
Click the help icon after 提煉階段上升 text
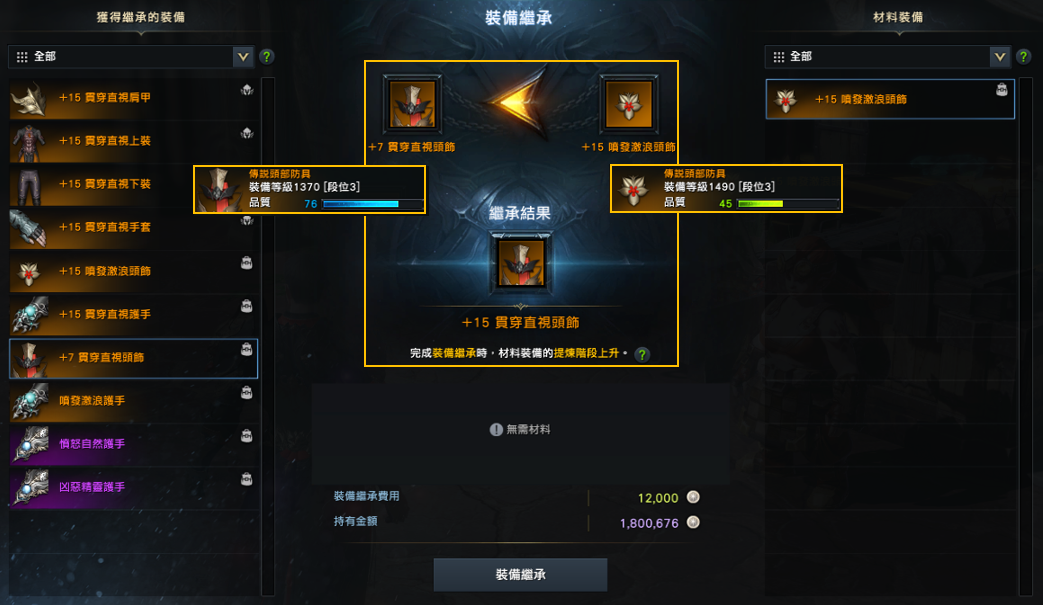click(x=642, y=354)
